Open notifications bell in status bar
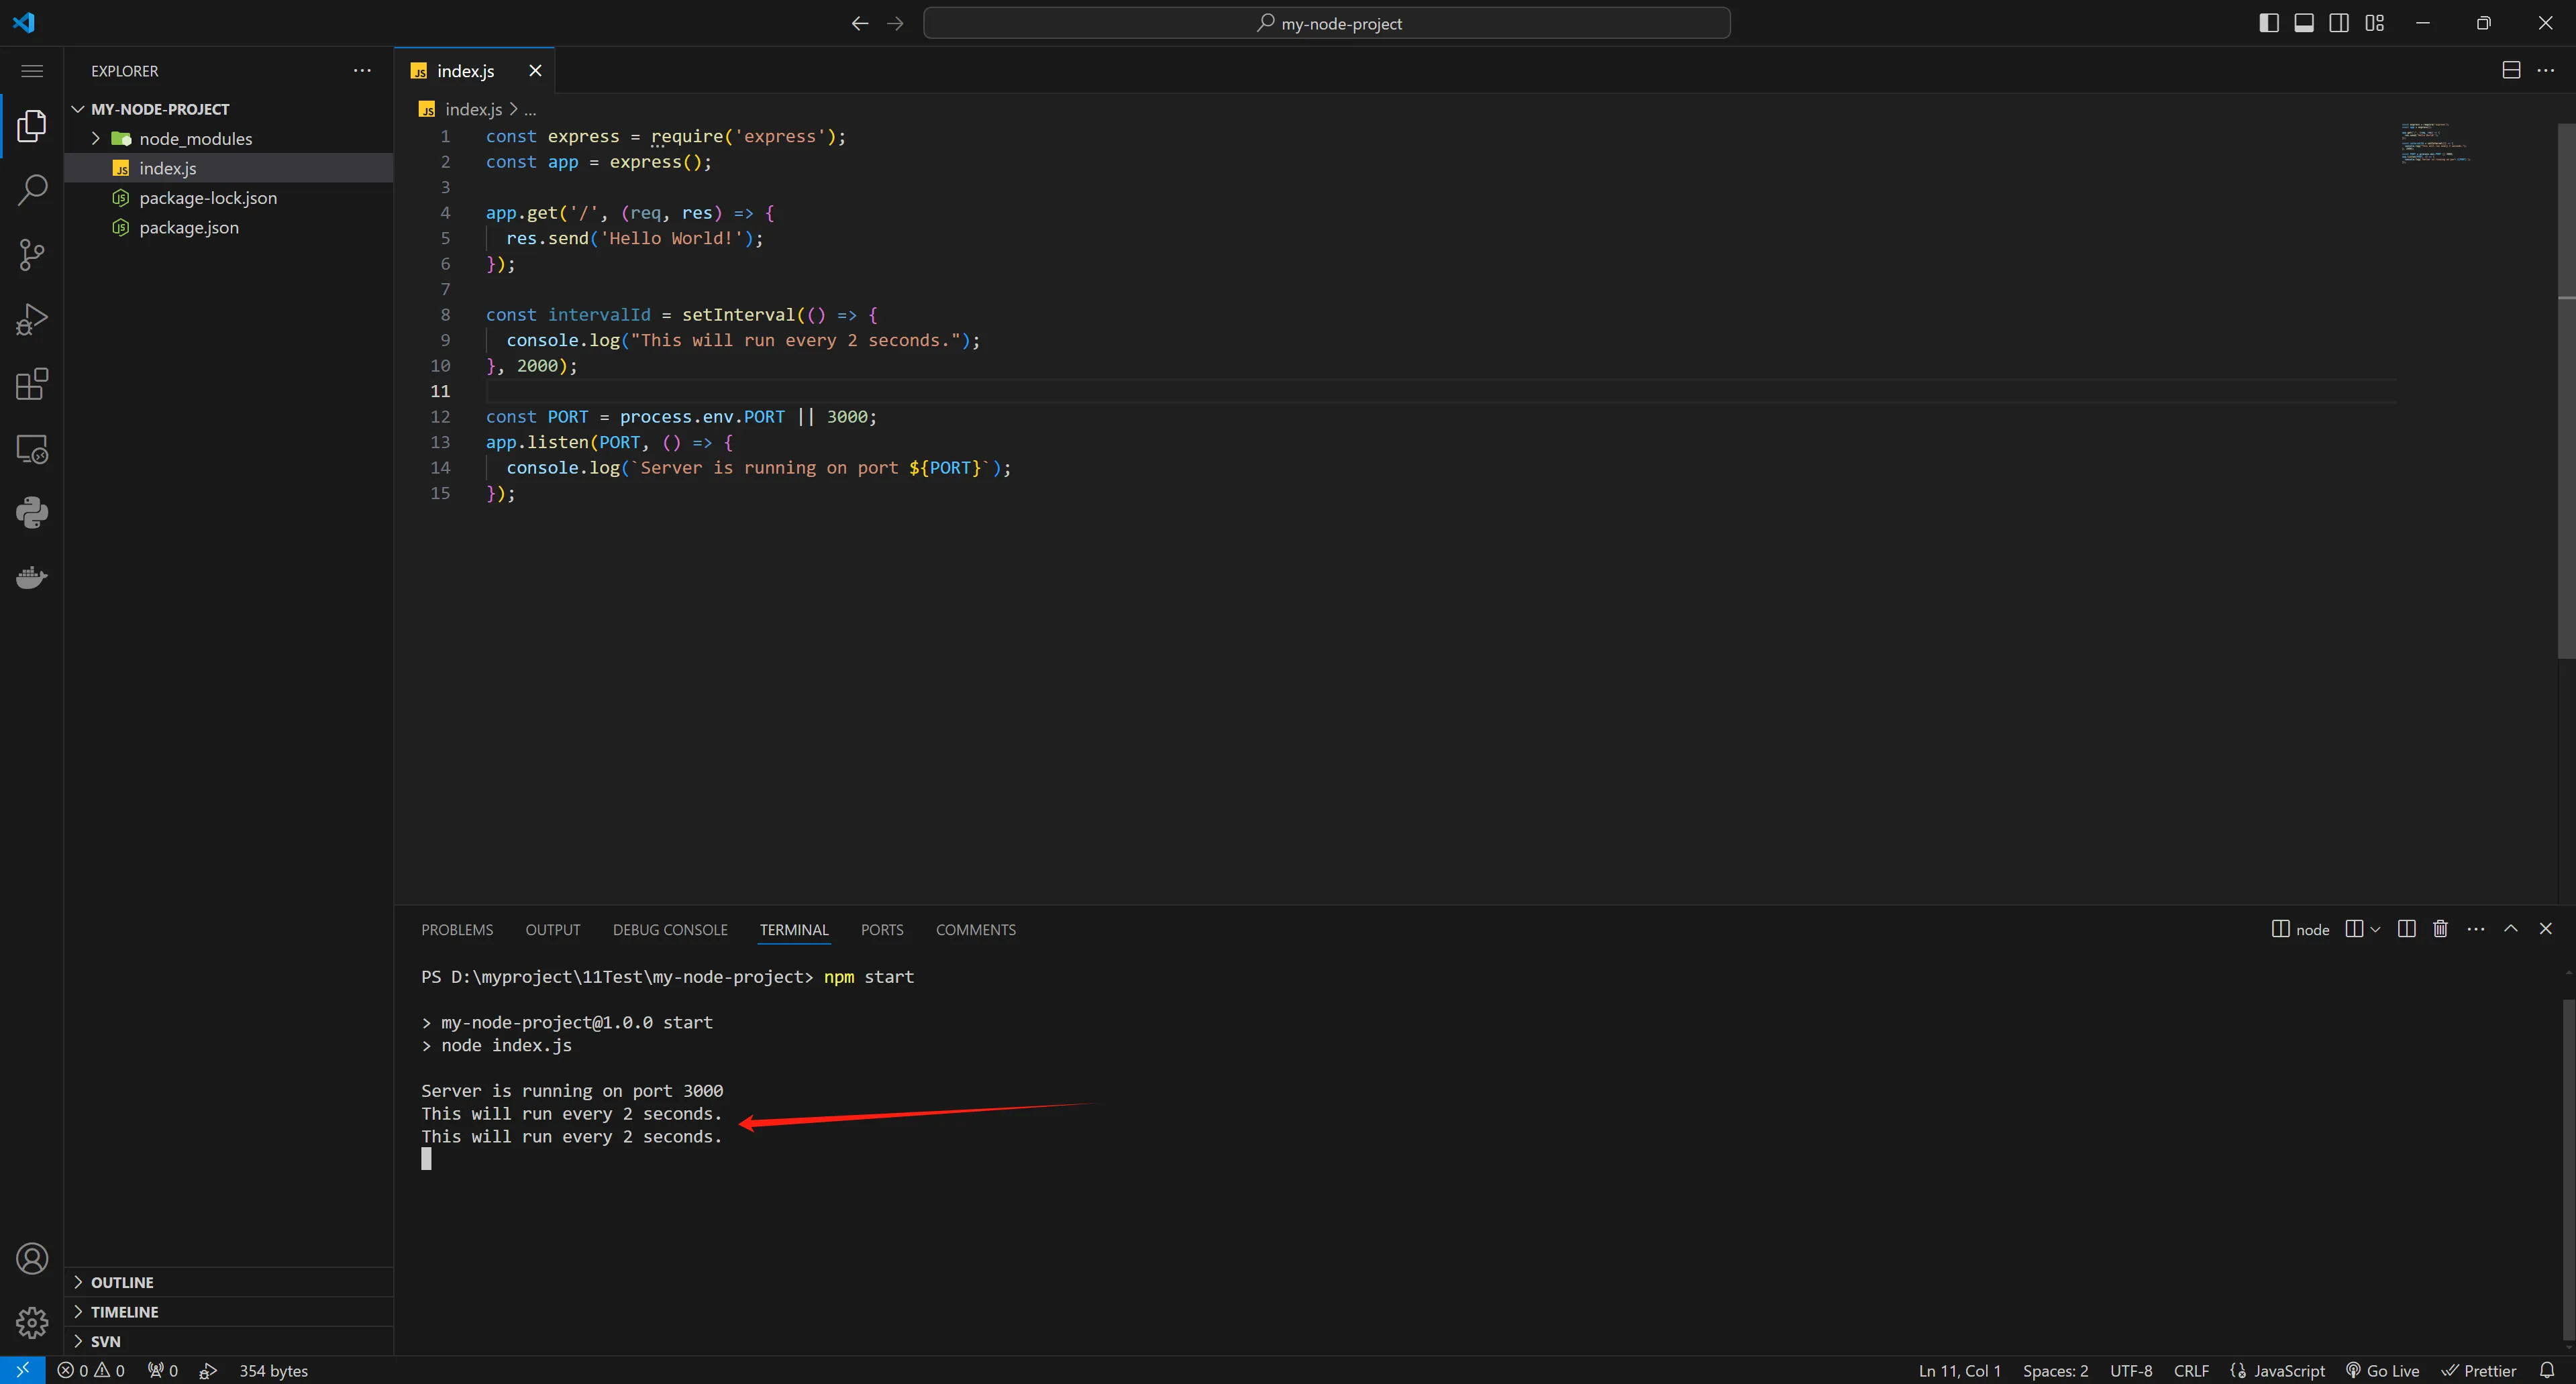2576x1384 pixels. coord(2547,1370)
